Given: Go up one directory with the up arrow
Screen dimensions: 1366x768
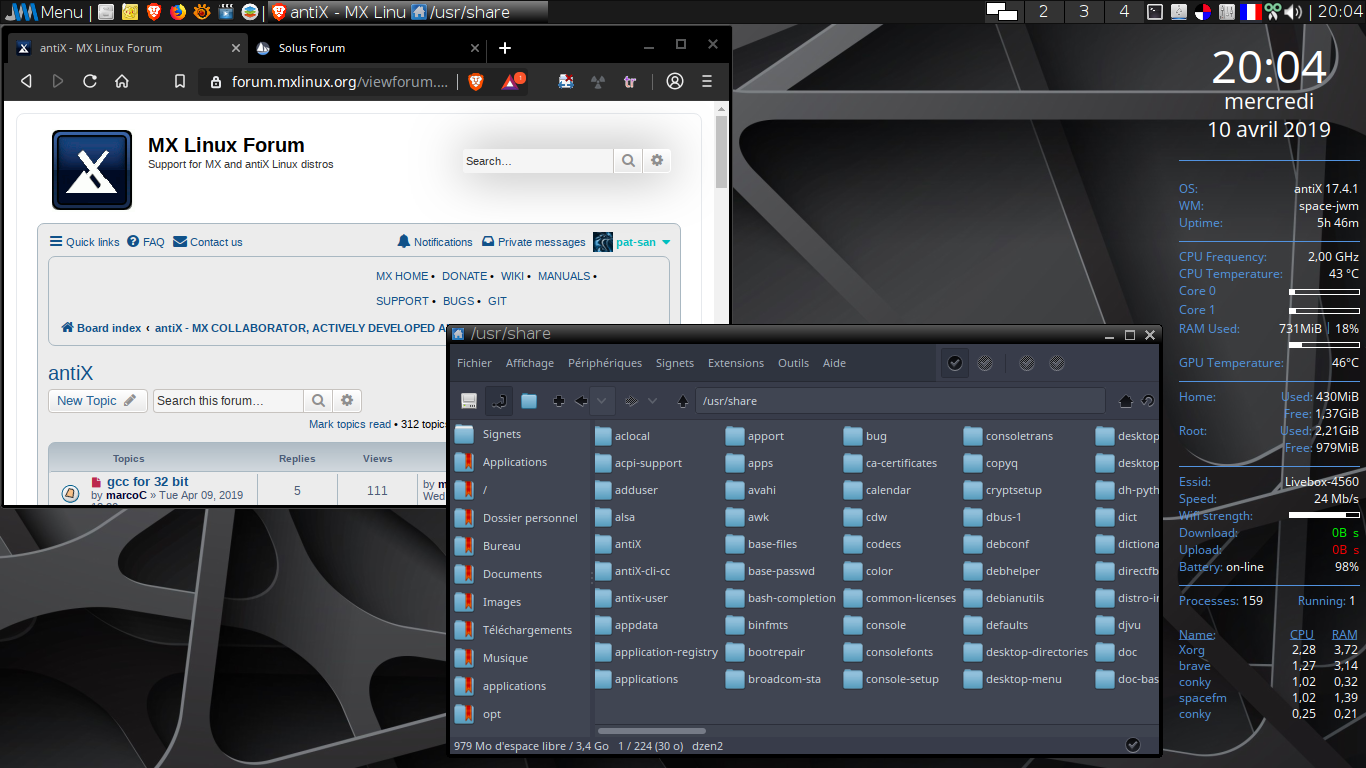Looking at the screenshot, I should (683, 401).
